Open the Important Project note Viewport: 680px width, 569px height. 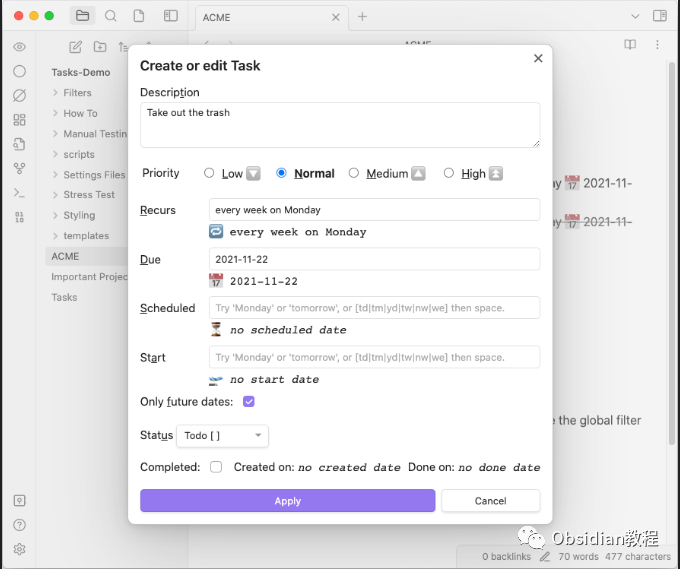point(89,277)
